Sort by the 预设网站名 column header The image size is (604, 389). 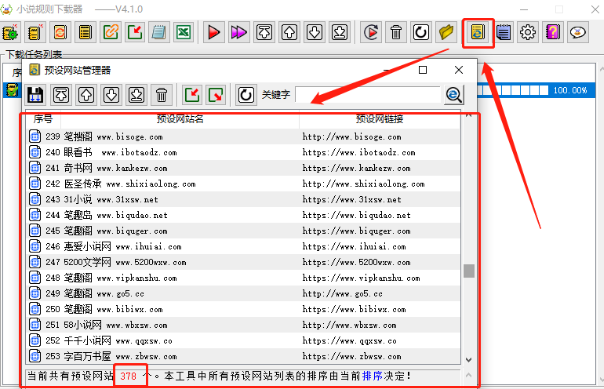coord(180,119)
